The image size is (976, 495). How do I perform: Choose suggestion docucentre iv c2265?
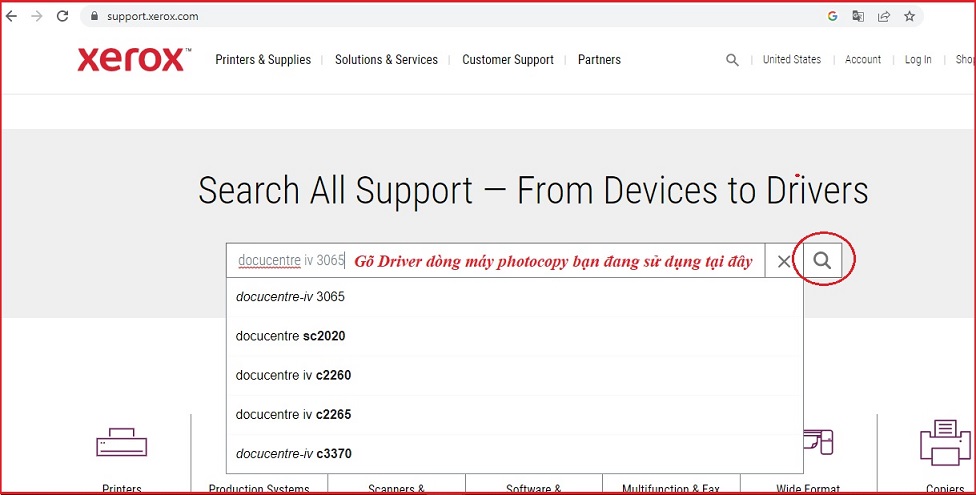tap(514, 415)
